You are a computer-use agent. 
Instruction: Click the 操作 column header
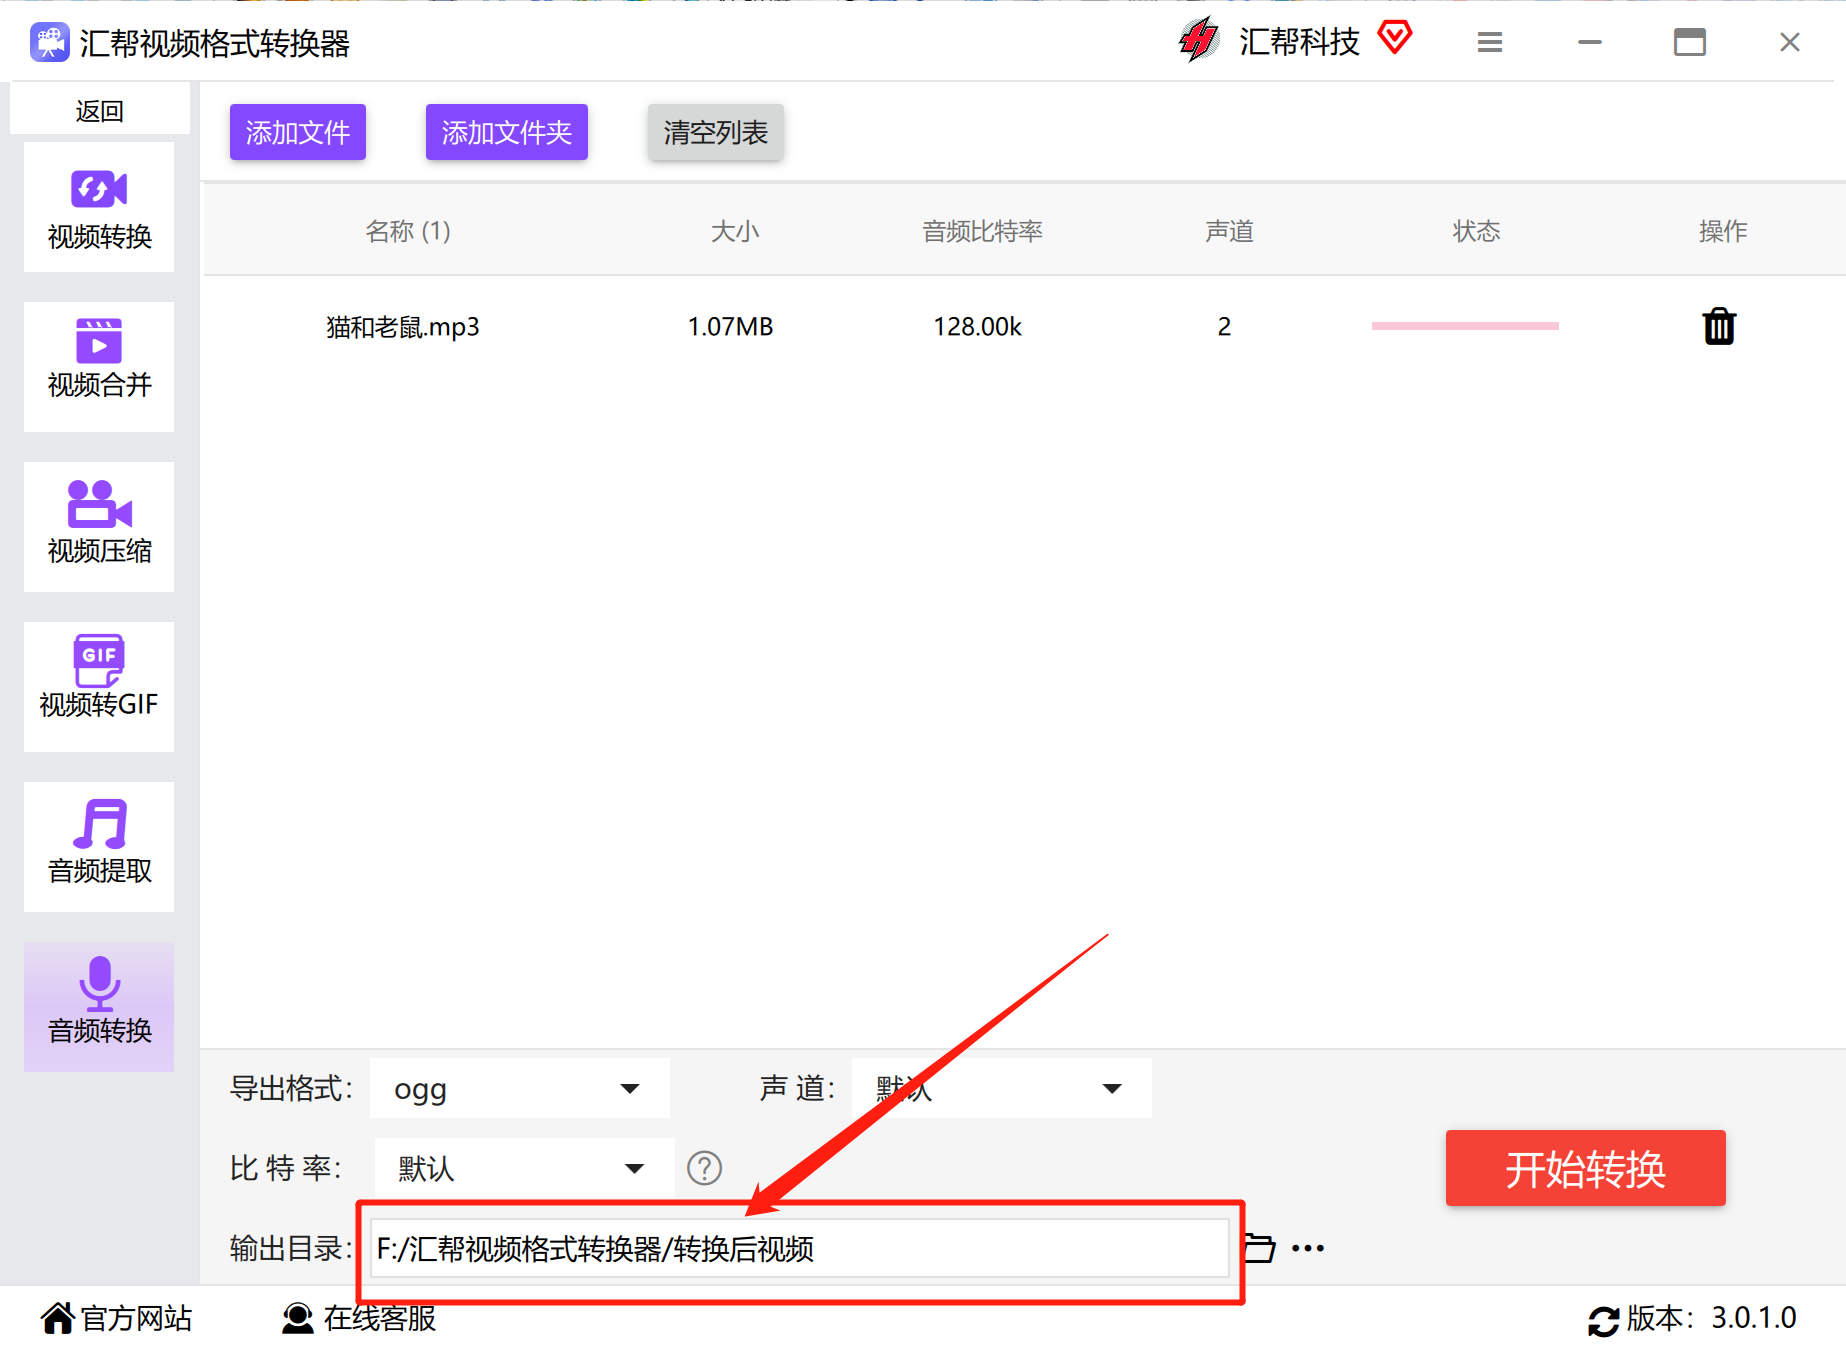coord(1723,231)
